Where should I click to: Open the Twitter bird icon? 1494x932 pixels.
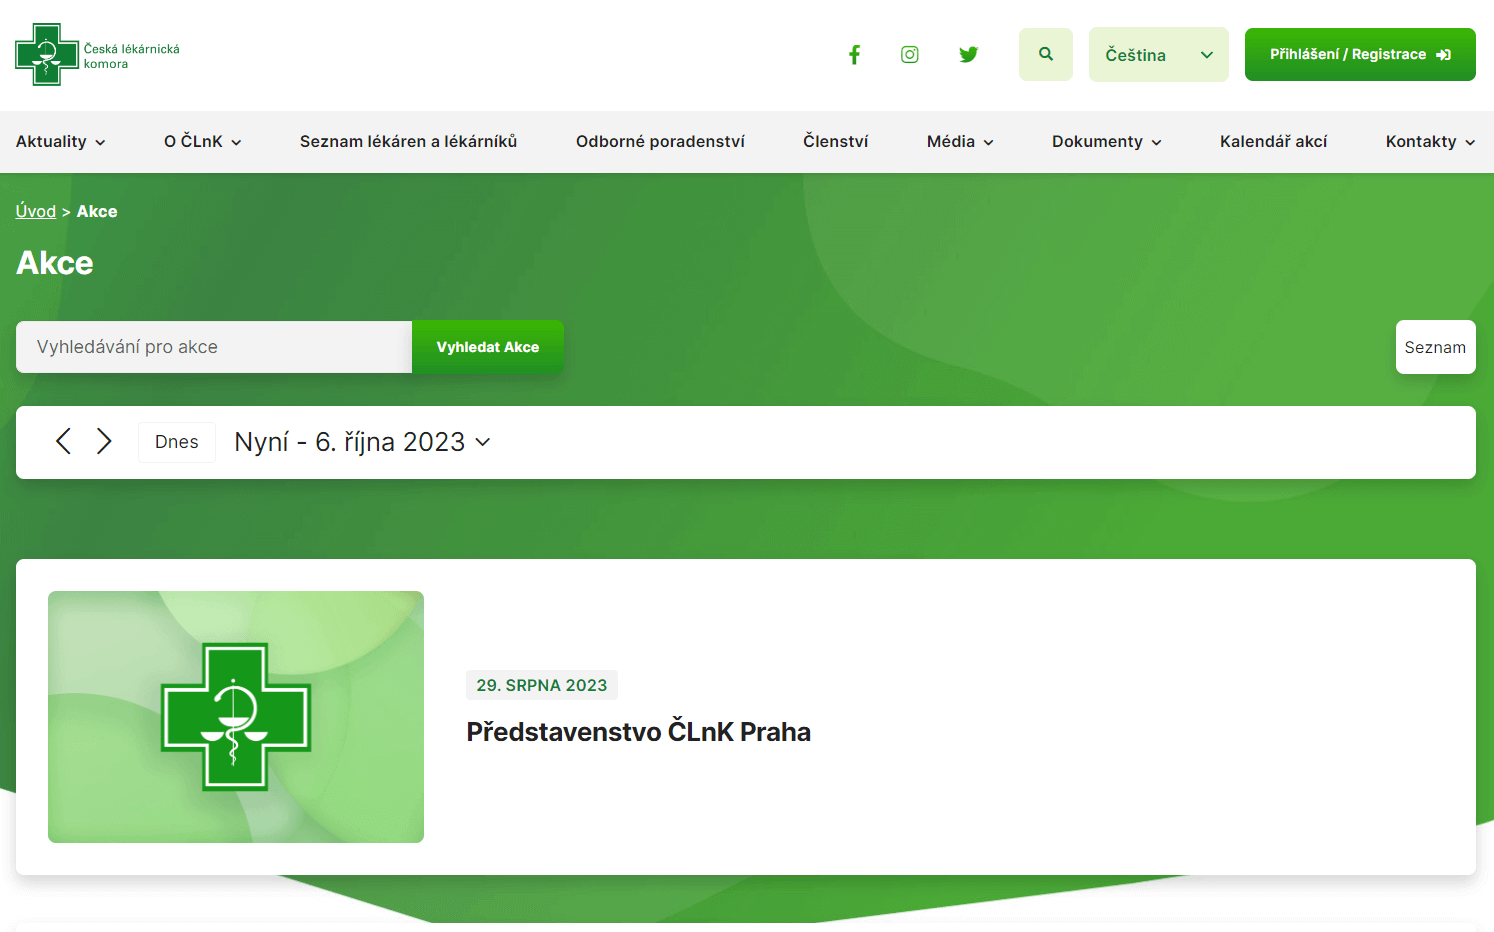click(968, 55)
